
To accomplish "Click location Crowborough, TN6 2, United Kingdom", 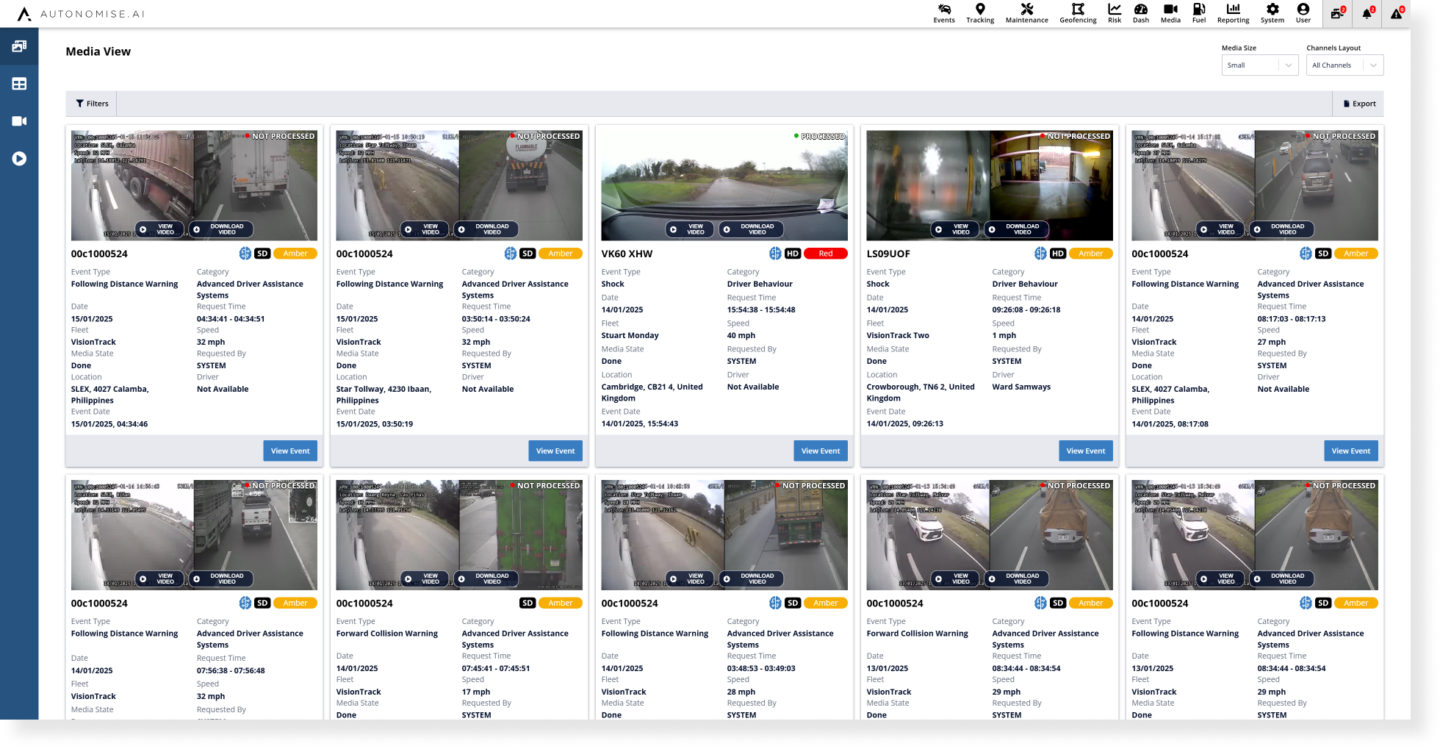I will pos(920,392).
